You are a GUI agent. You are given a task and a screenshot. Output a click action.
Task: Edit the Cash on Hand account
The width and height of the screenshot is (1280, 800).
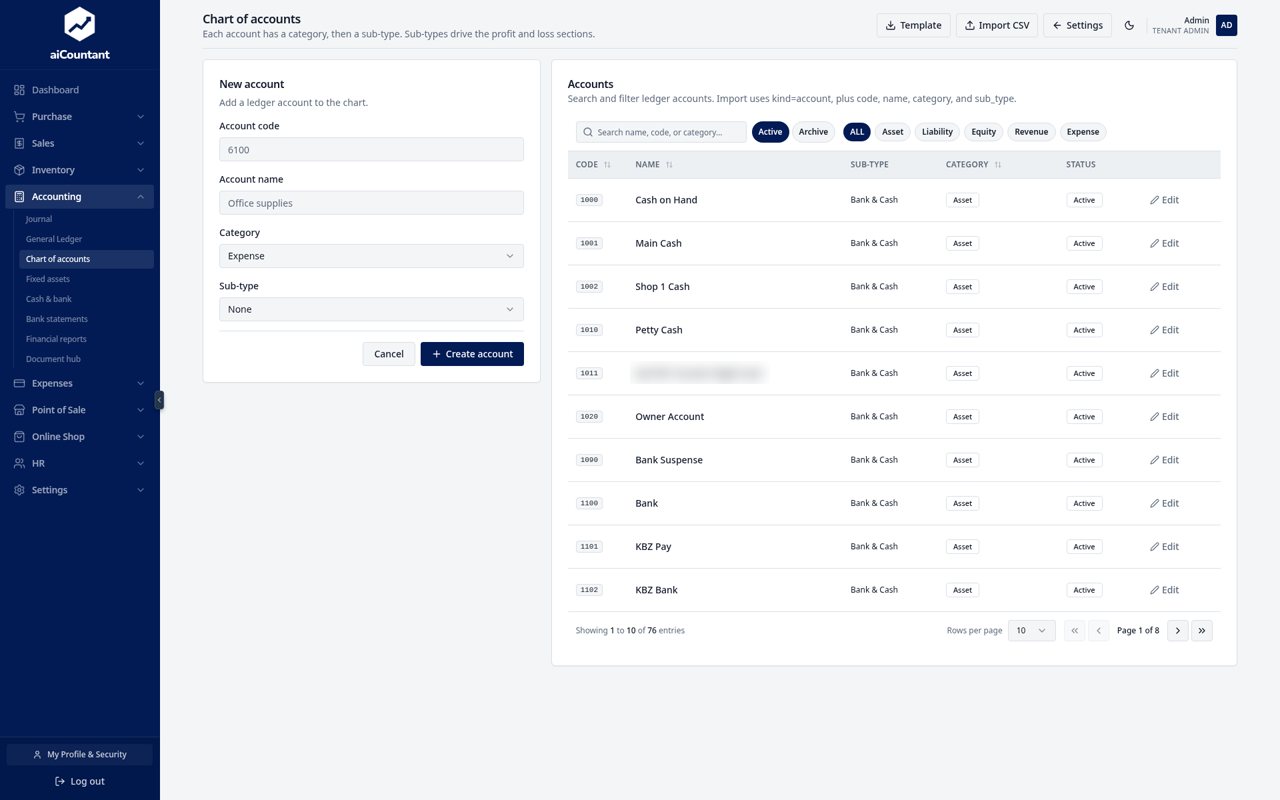click(1164, 200)
